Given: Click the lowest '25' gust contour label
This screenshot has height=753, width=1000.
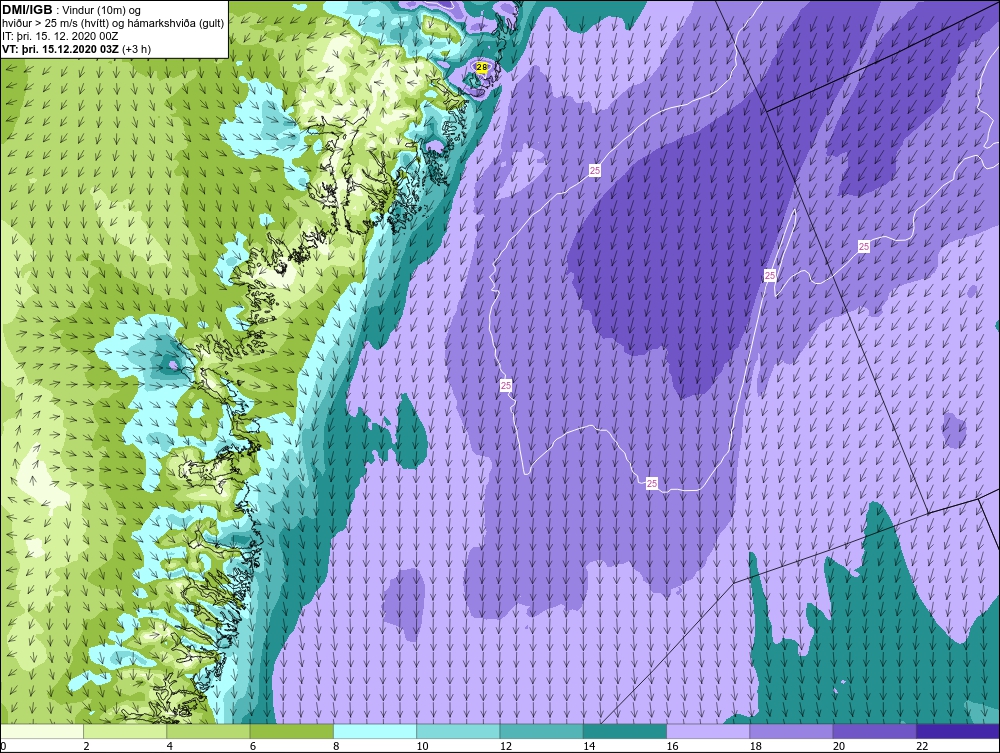Looking at the screenshot, I should (652, 483).
